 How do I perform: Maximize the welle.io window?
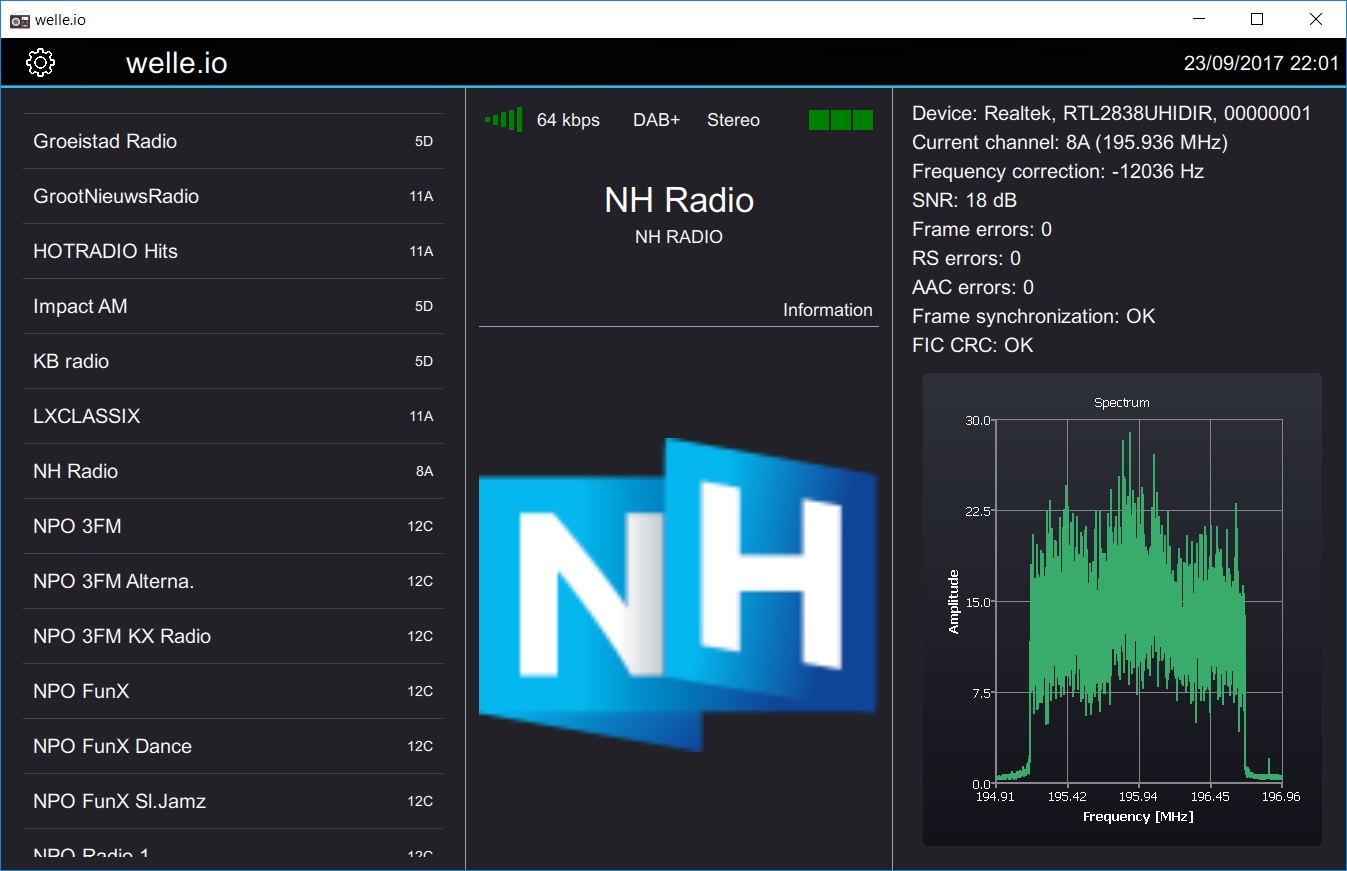click(1257, 19)
